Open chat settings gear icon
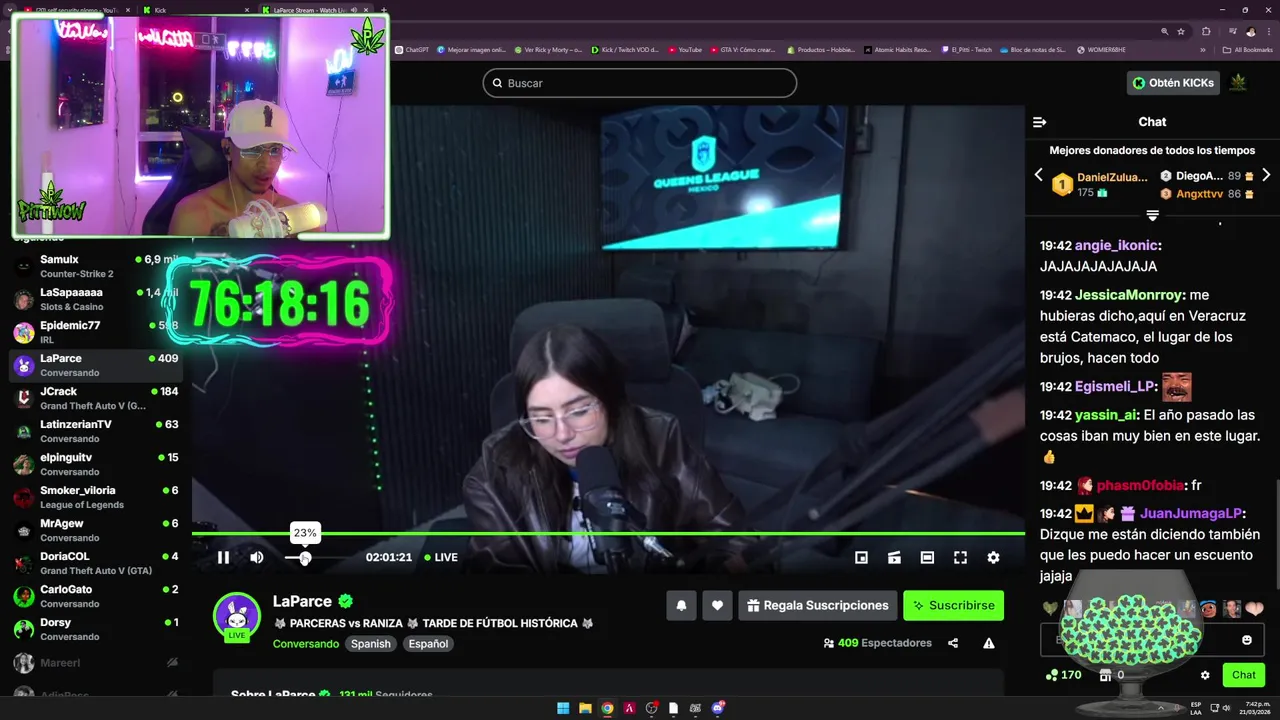Image resolution: width=1280 pixels, height=720 pixels. tap(1205, 675)
